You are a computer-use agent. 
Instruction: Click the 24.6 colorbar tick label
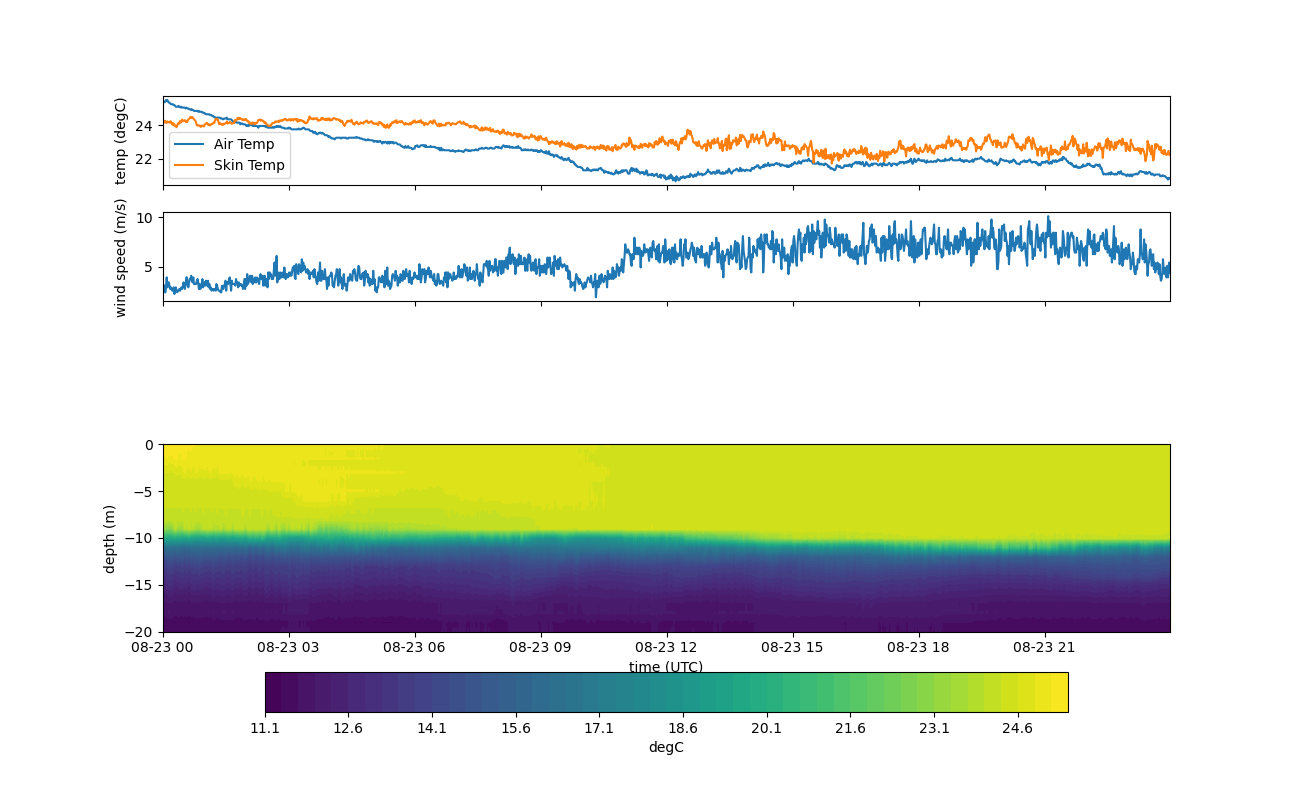[x=1017, y=729]
